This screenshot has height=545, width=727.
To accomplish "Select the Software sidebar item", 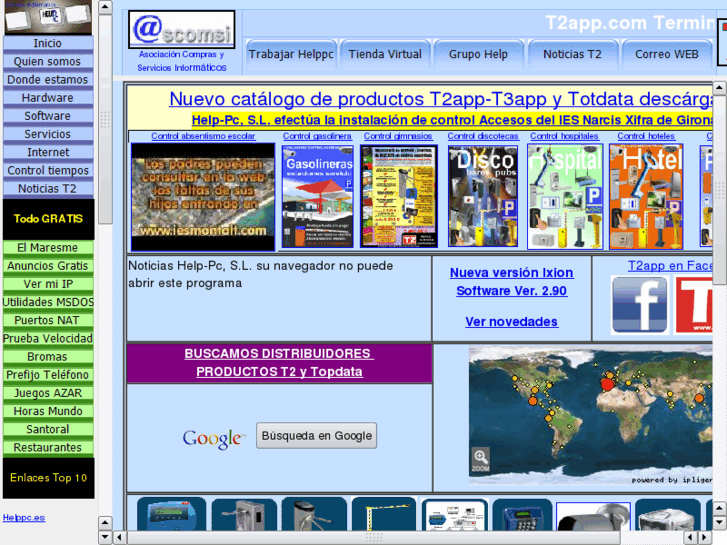I will [48, 115].
